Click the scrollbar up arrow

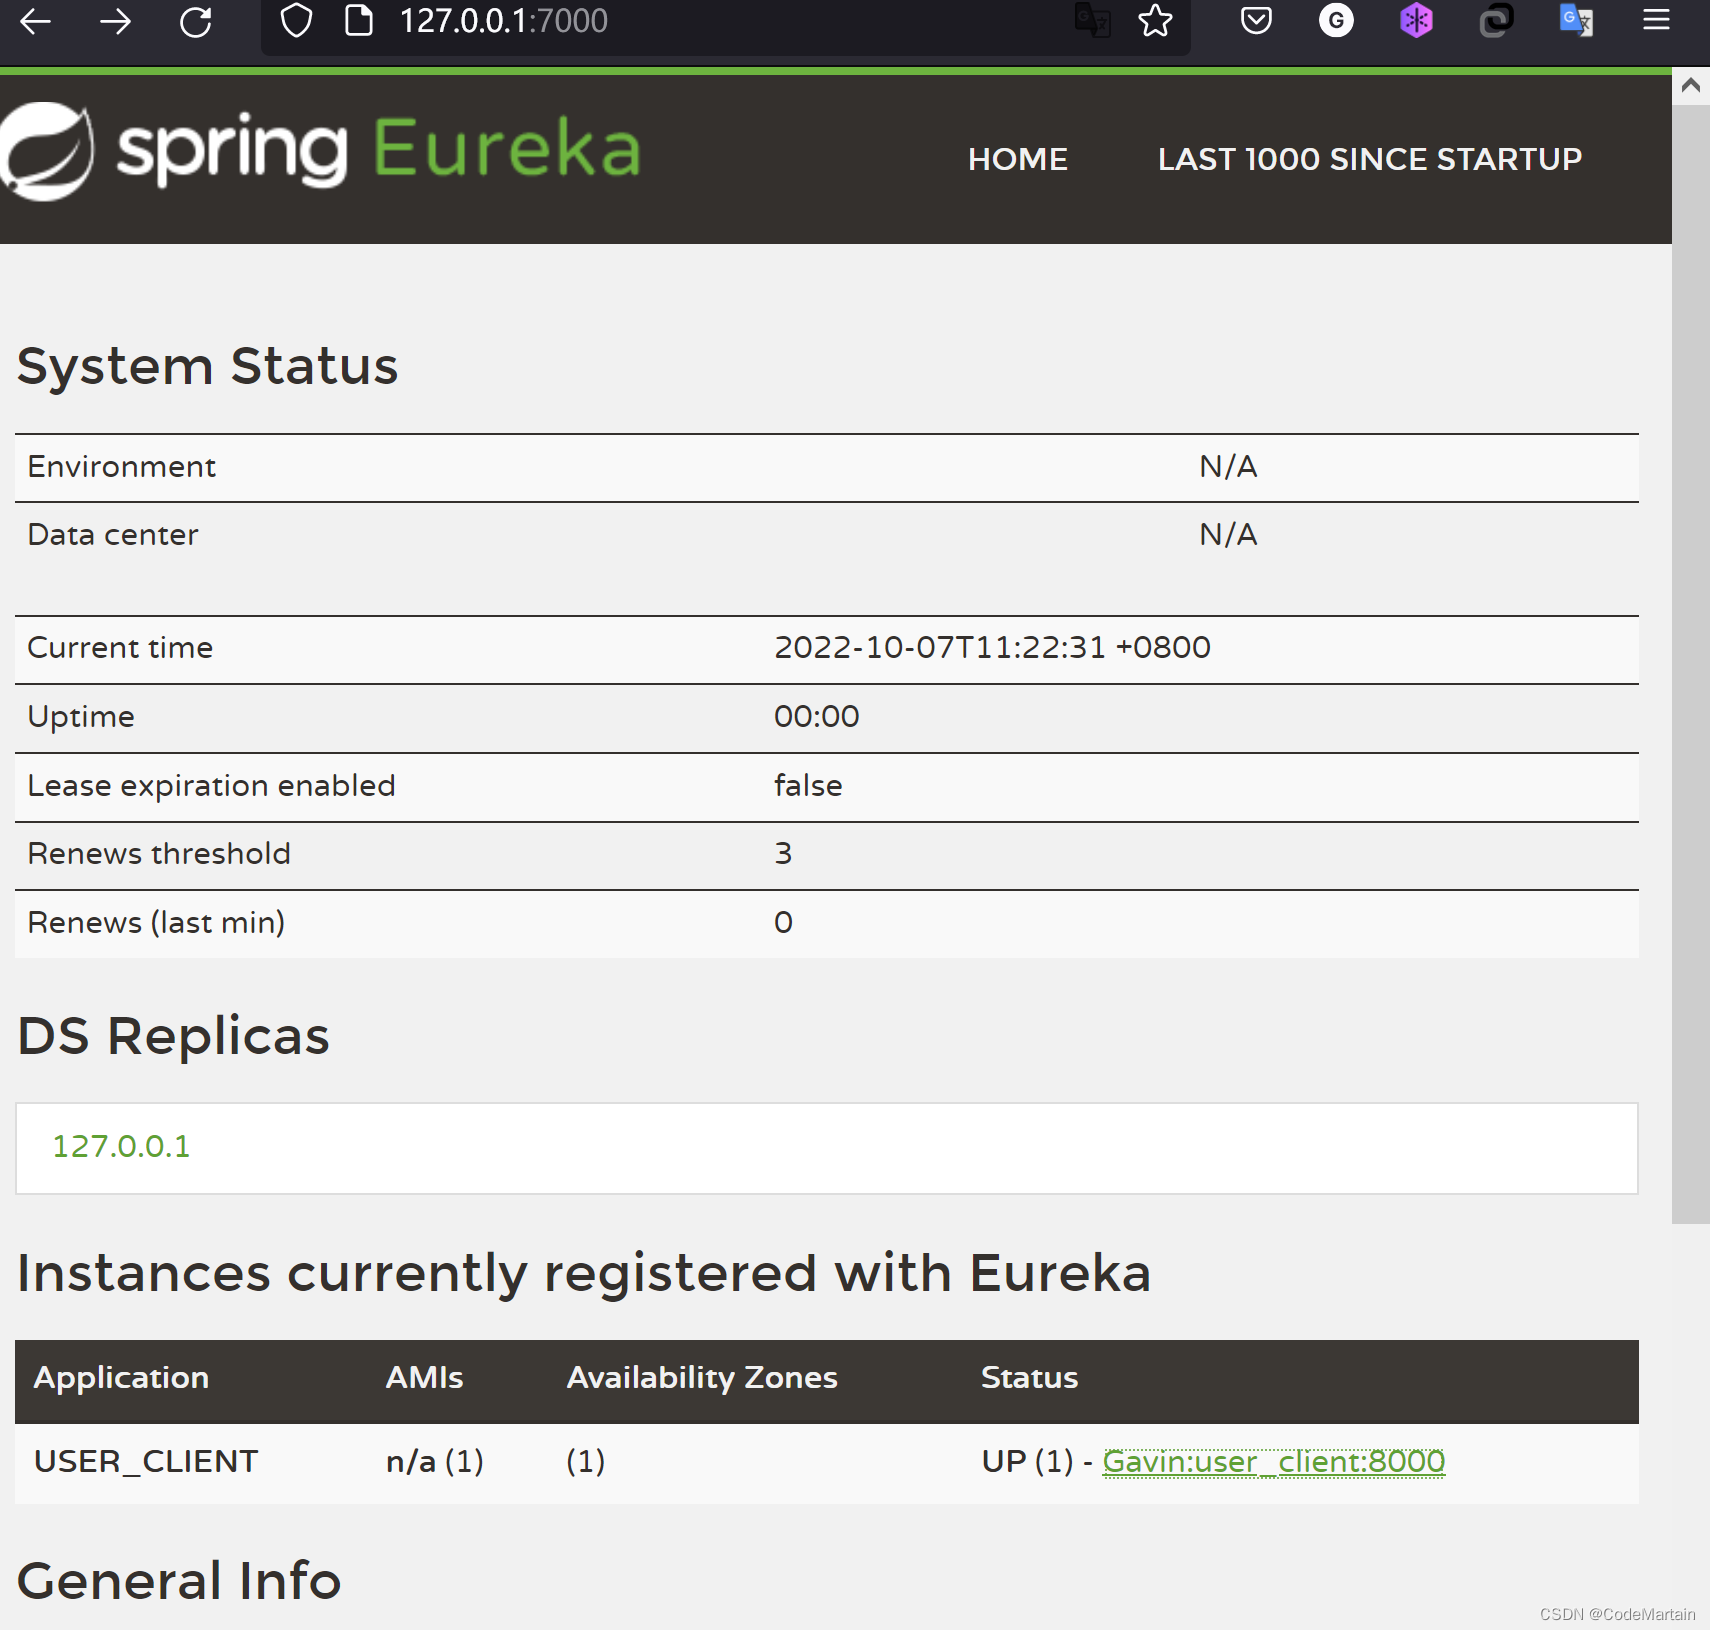(x=1691, y=86)
